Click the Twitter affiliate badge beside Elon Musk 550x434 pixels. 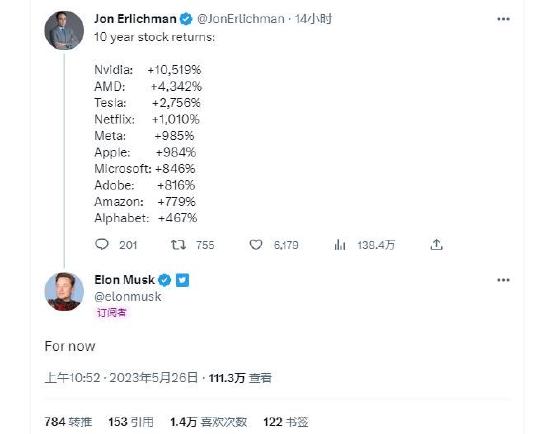[x=182, y=280]
